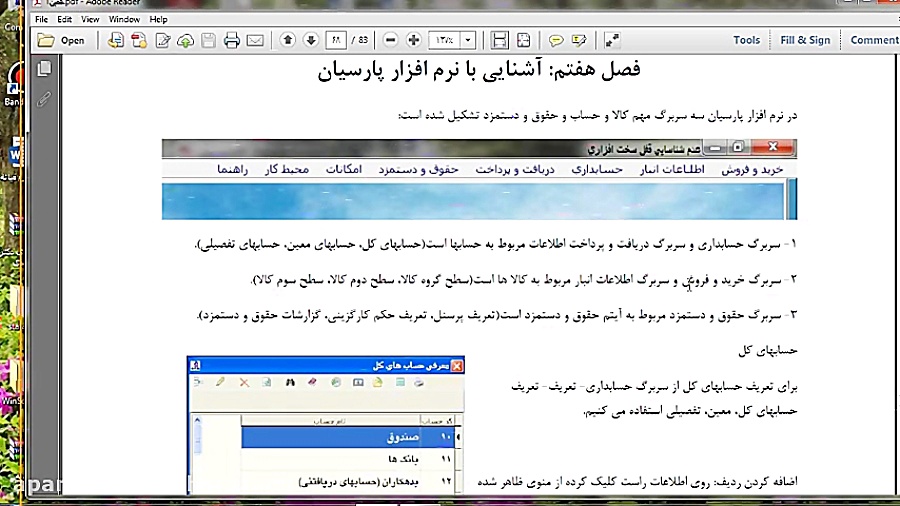Click the 'صندوق' highlighted row in accounts table
Image resolution: width=900 pixels, height=506 pixels.
click(x=348, y=437)
